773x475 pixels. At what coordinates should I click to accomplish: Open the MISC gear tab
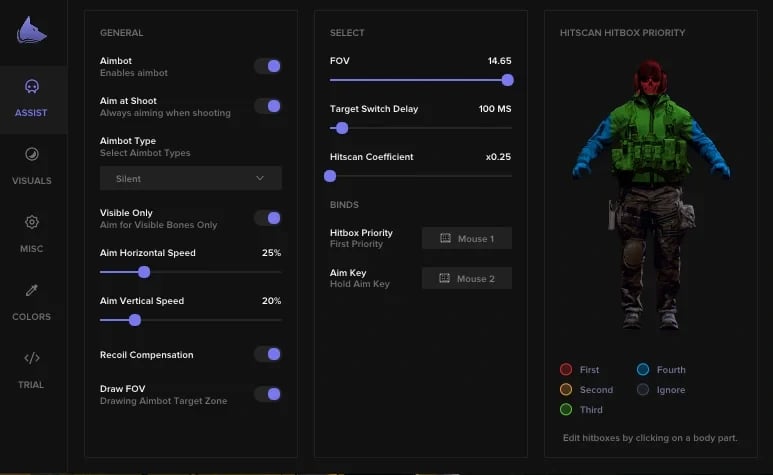32,222
